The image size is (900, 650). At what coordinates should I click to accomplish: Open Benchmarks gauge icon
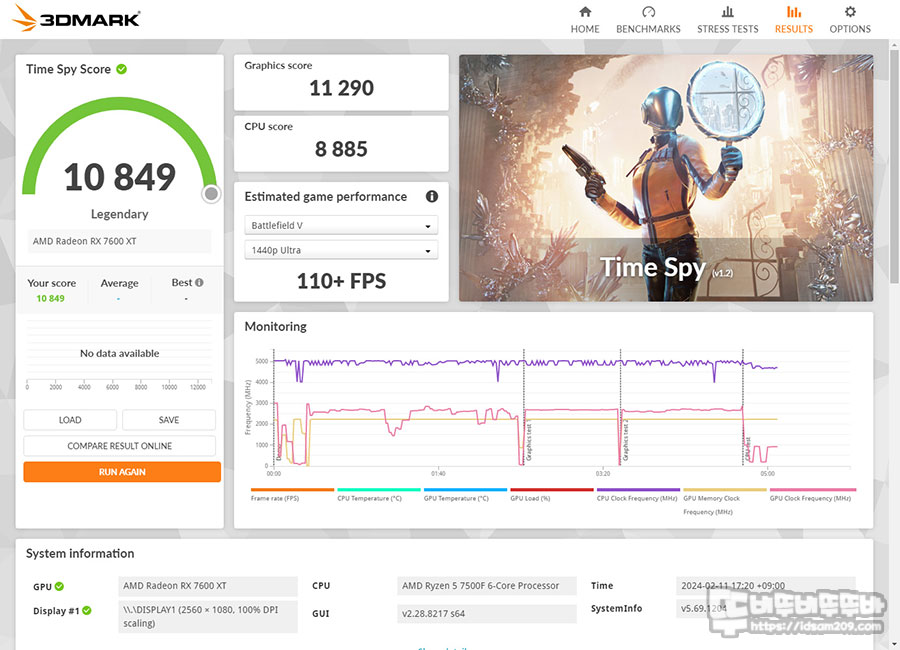(648, 11)
